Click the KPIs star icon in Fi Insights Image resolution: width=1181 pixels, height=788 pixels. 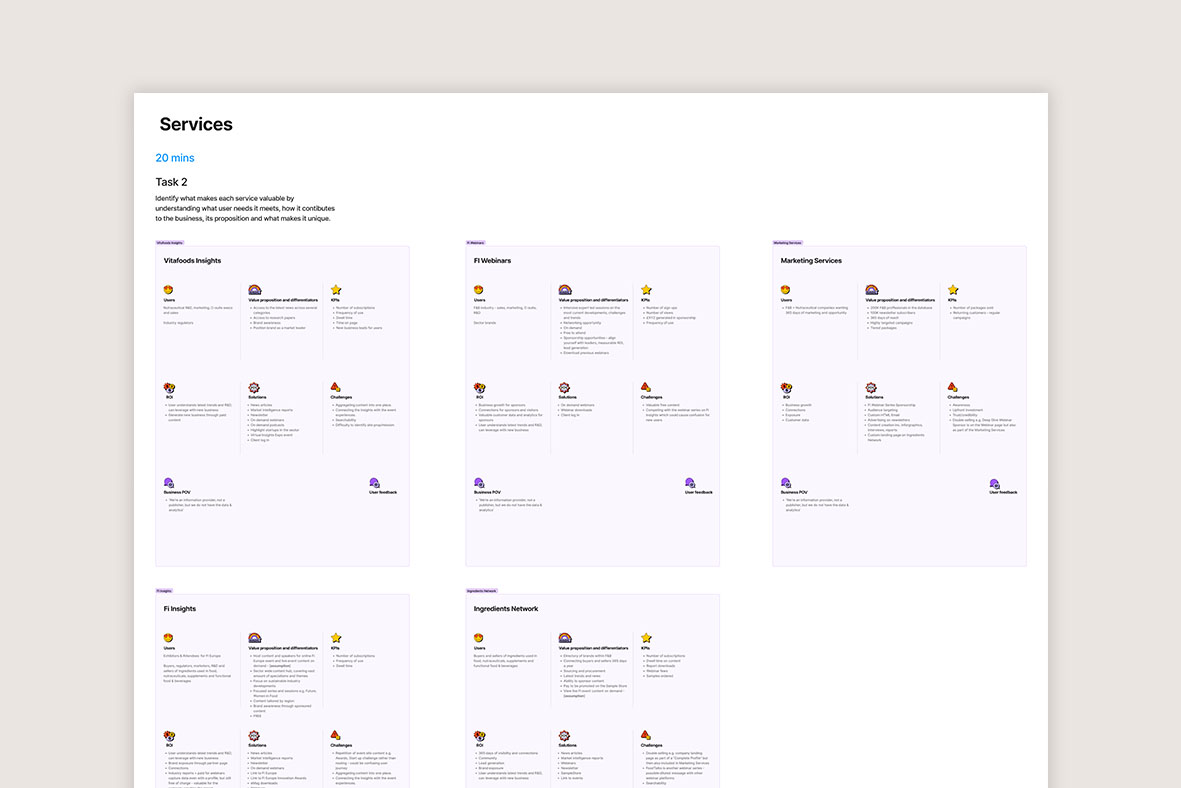pyautogui.click(x=336, y=638)
